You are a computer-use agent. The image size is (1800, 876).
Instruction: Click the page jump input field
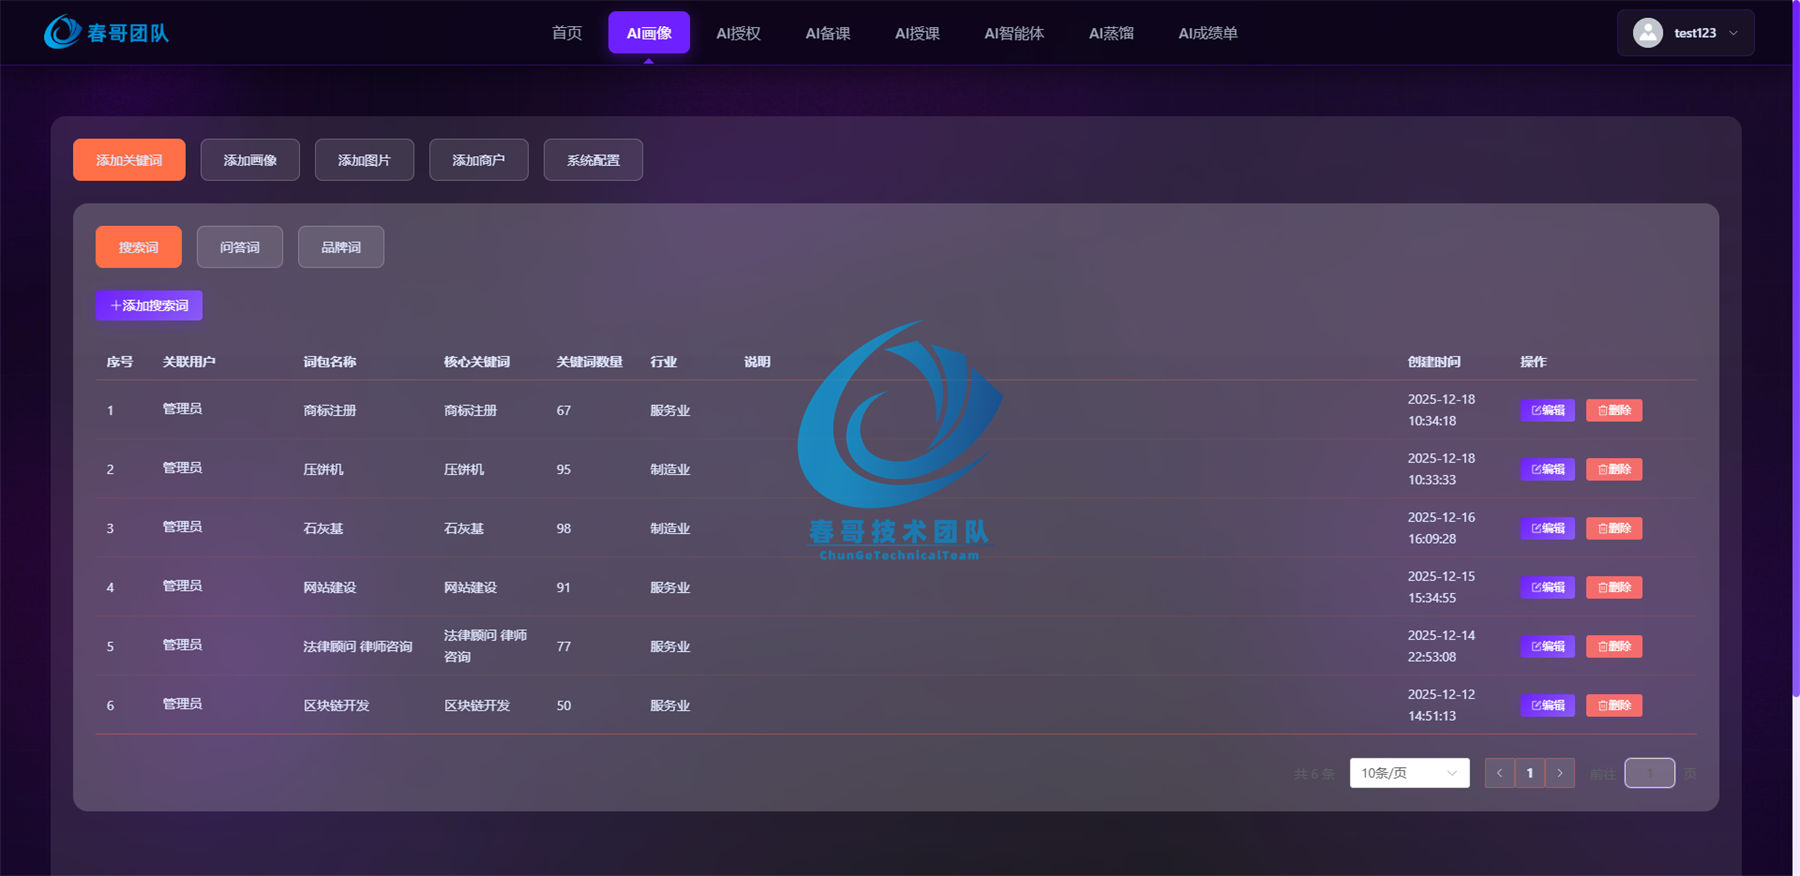[x=1649, y=773]
